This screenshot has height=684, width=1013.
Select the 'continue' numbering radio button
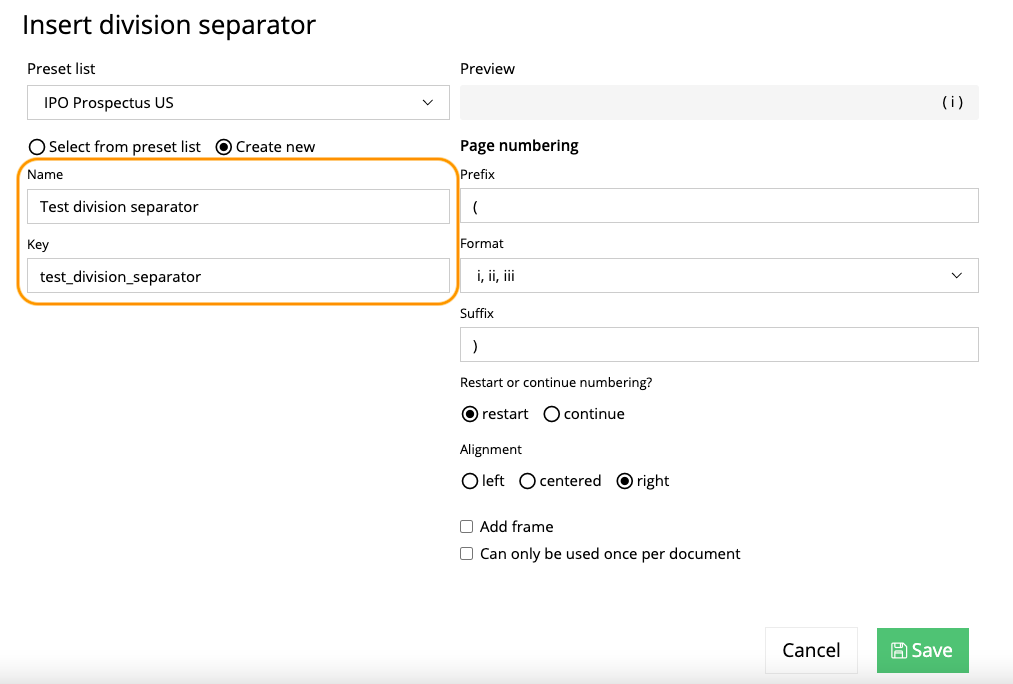tap(551, 414)
